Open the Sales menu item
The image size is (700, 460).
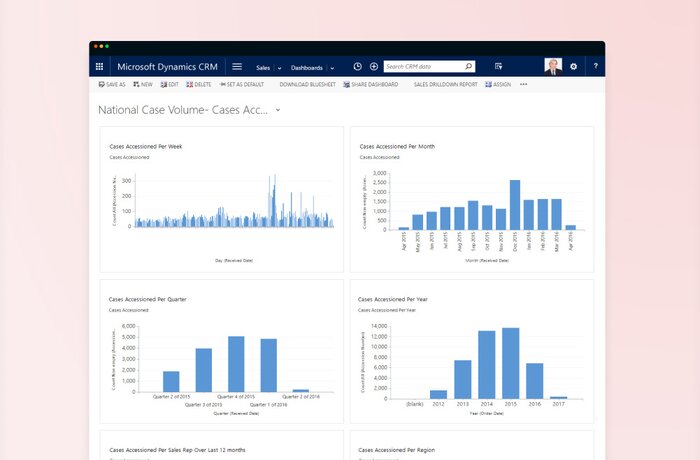point(263,67)
